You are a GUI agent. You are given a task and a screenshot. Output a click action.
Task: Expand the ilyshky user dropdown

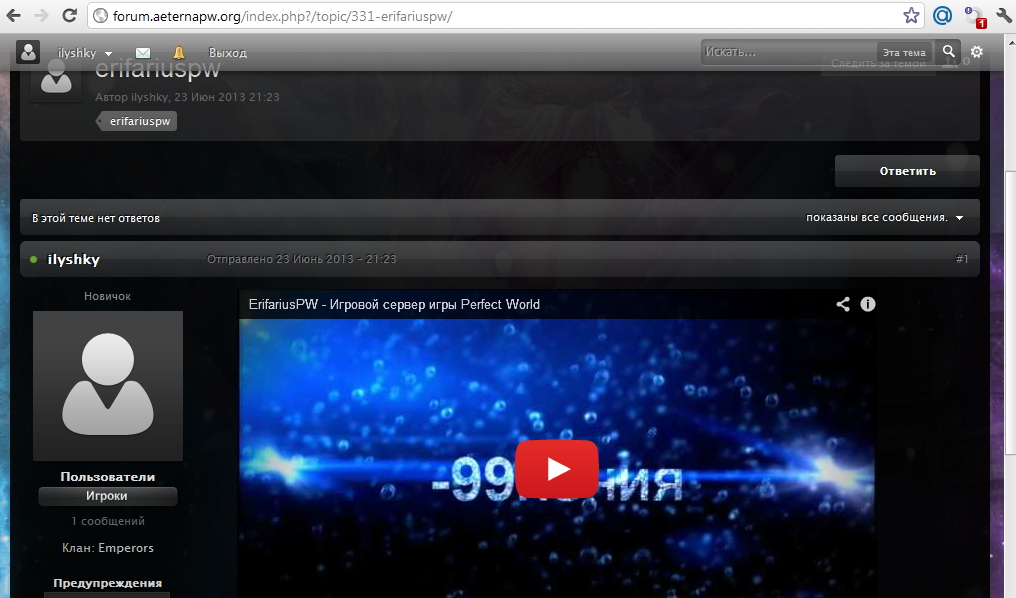[x=84, y=53]
